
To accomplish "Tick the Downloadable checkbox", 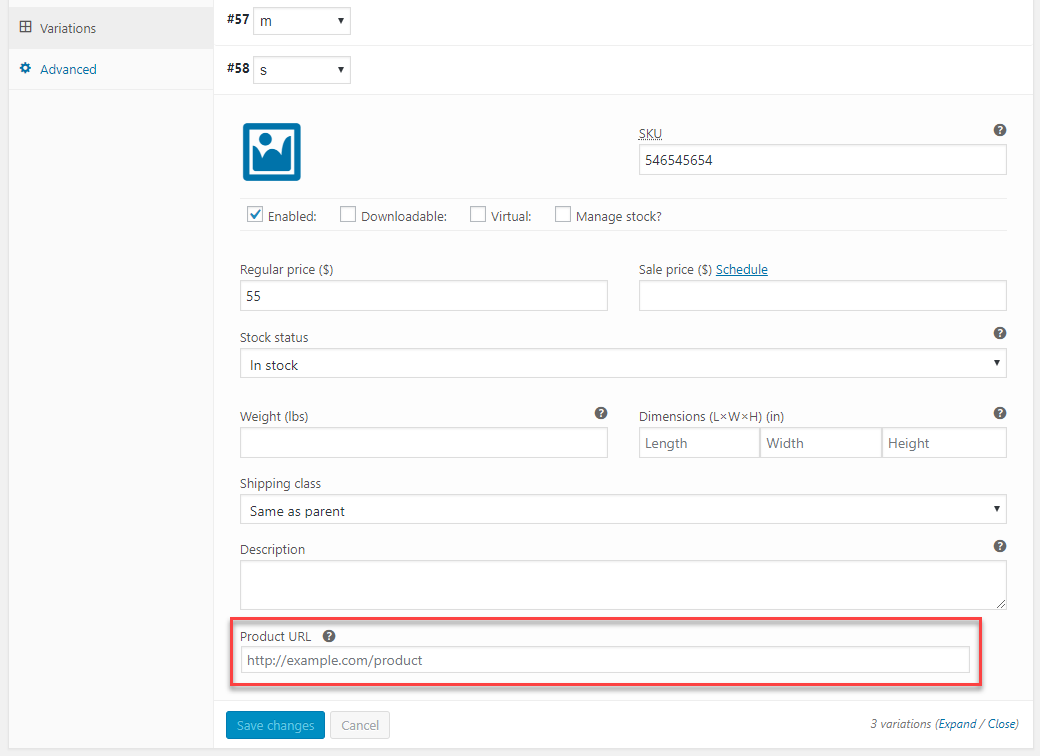I will (348, 214).
